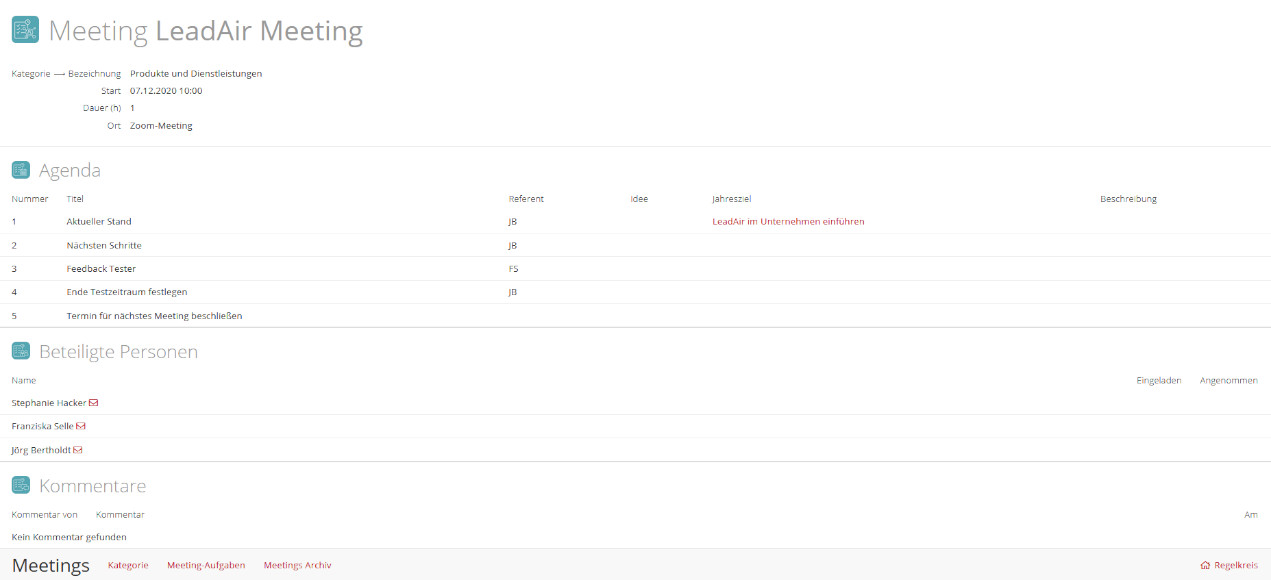
Task: Click the Meetings title in bottom bar
Action: click(x=51, y=565)
